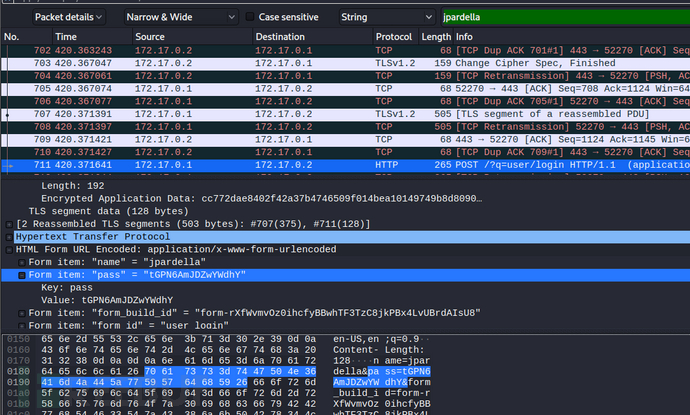Viewport: 690px width, 415px height.
Task: Click ASCII text '_build_i d=form-r' in hex pane
Action: [382, 393]
